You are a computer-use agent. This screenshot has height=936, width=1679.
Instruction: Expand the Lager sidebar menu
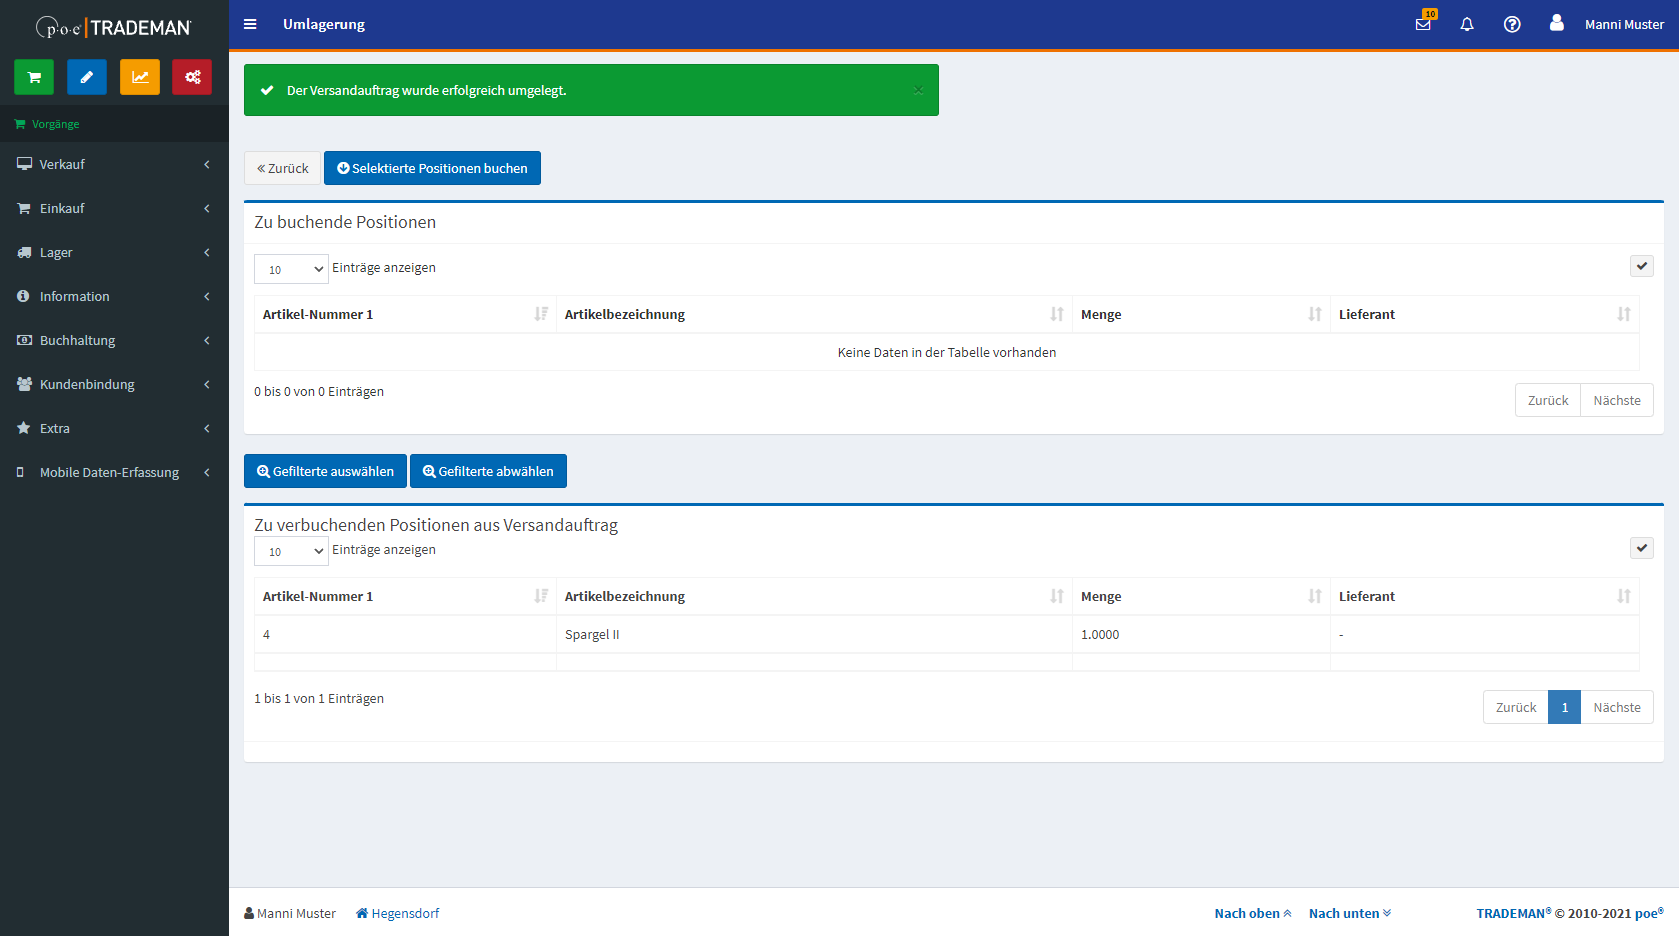(114, 252)
